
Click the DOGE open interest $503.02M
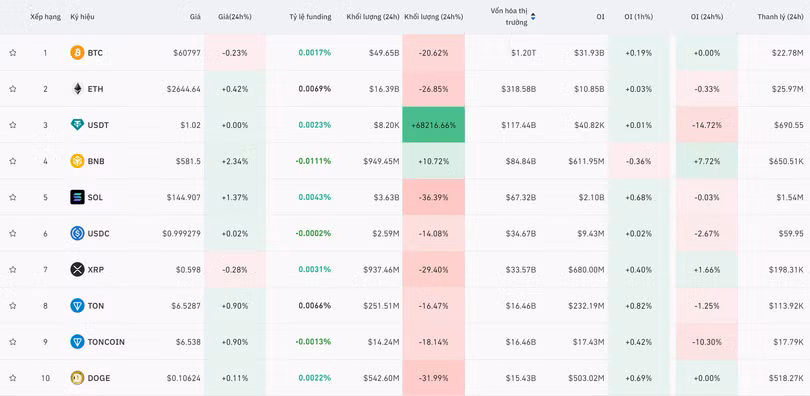click(586, 378)
